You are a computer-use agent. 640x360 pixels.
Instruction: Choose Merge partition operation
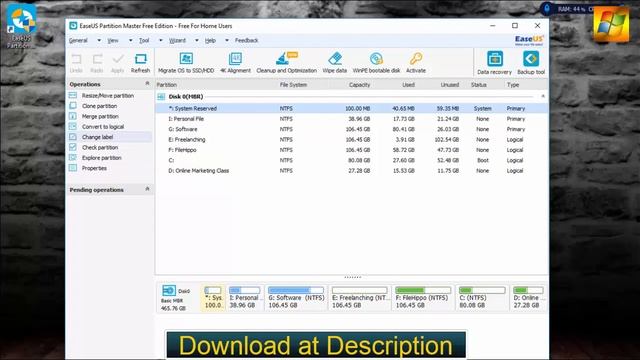click(x=100, y=116)
